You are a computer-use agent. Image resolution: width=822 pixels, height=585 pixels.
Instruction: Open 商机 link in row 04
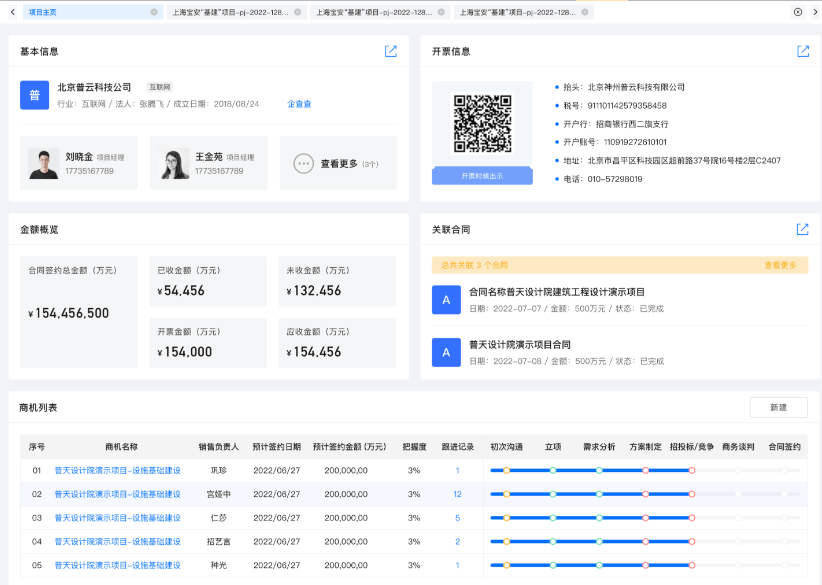pos(117,541)
